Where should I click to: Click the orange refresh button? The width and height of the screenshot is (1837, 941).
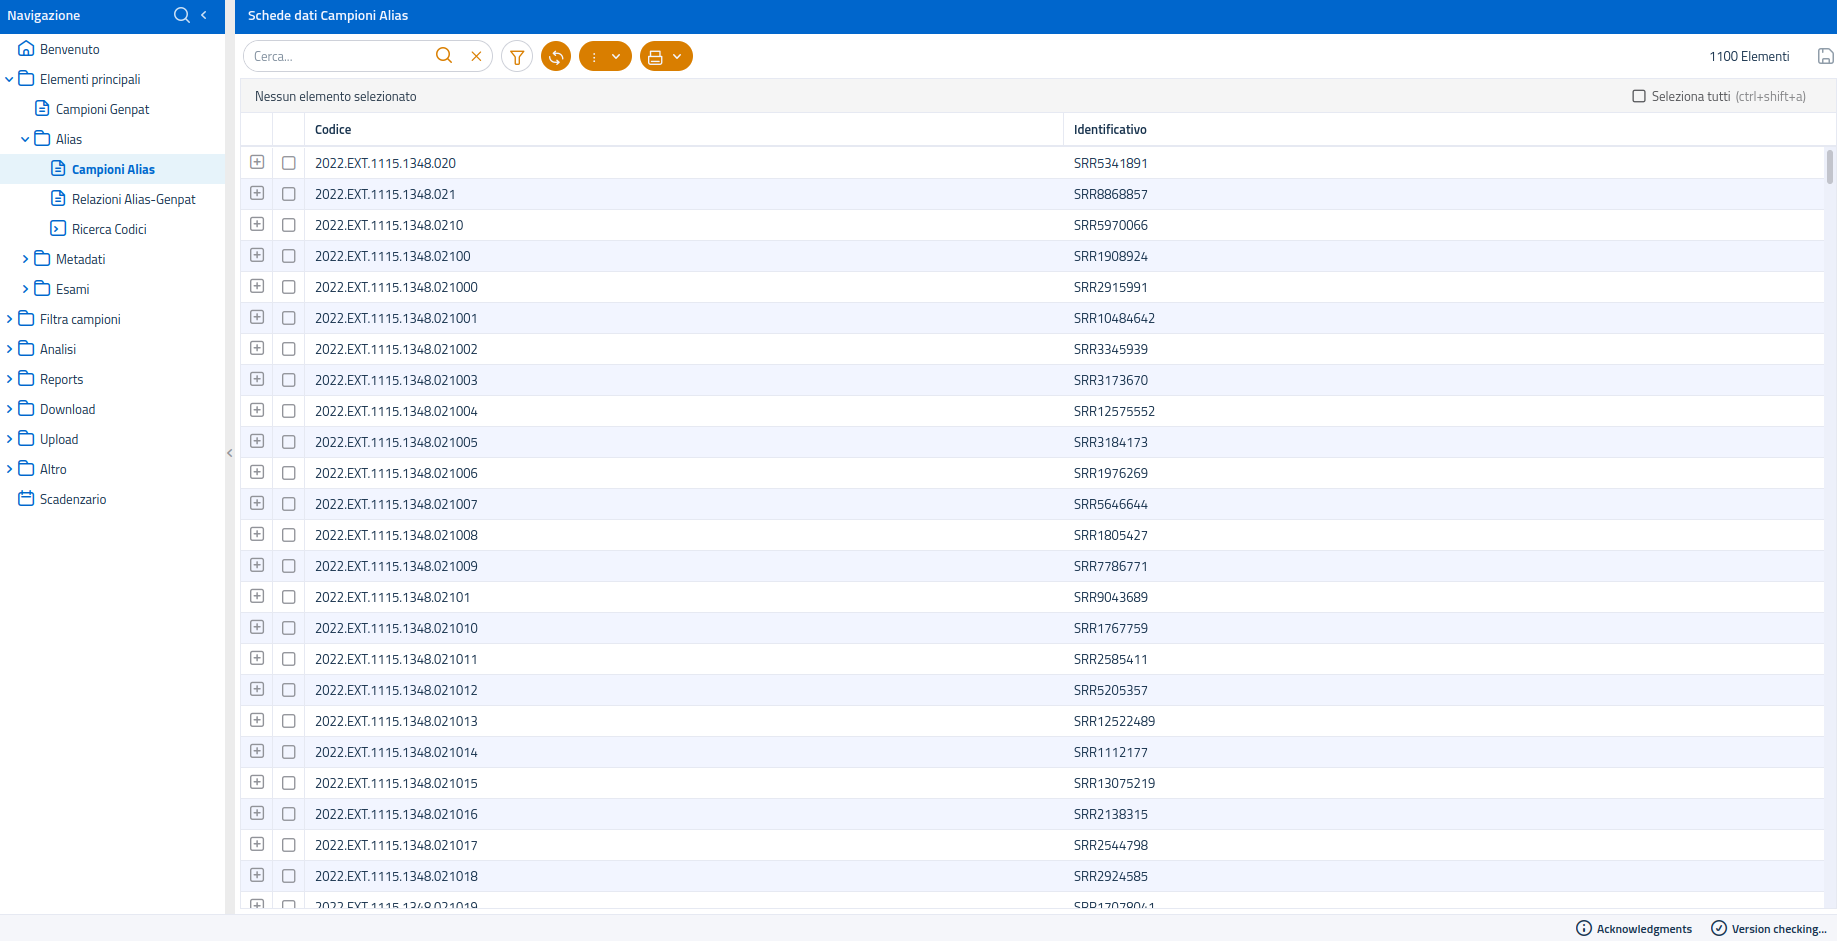[x=556, y=57]
